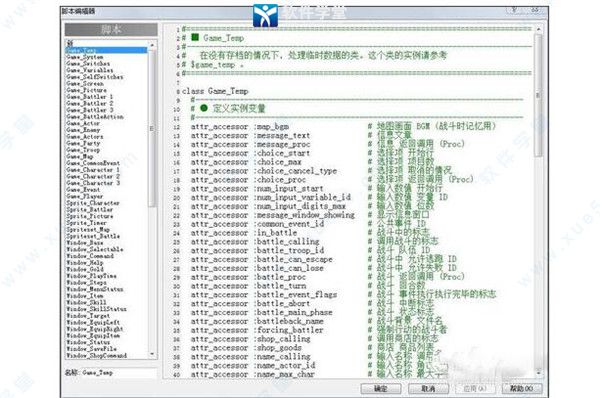600x398 pixels.
Task: Click the 应用 (Apply) button
Action: point(475,389)
